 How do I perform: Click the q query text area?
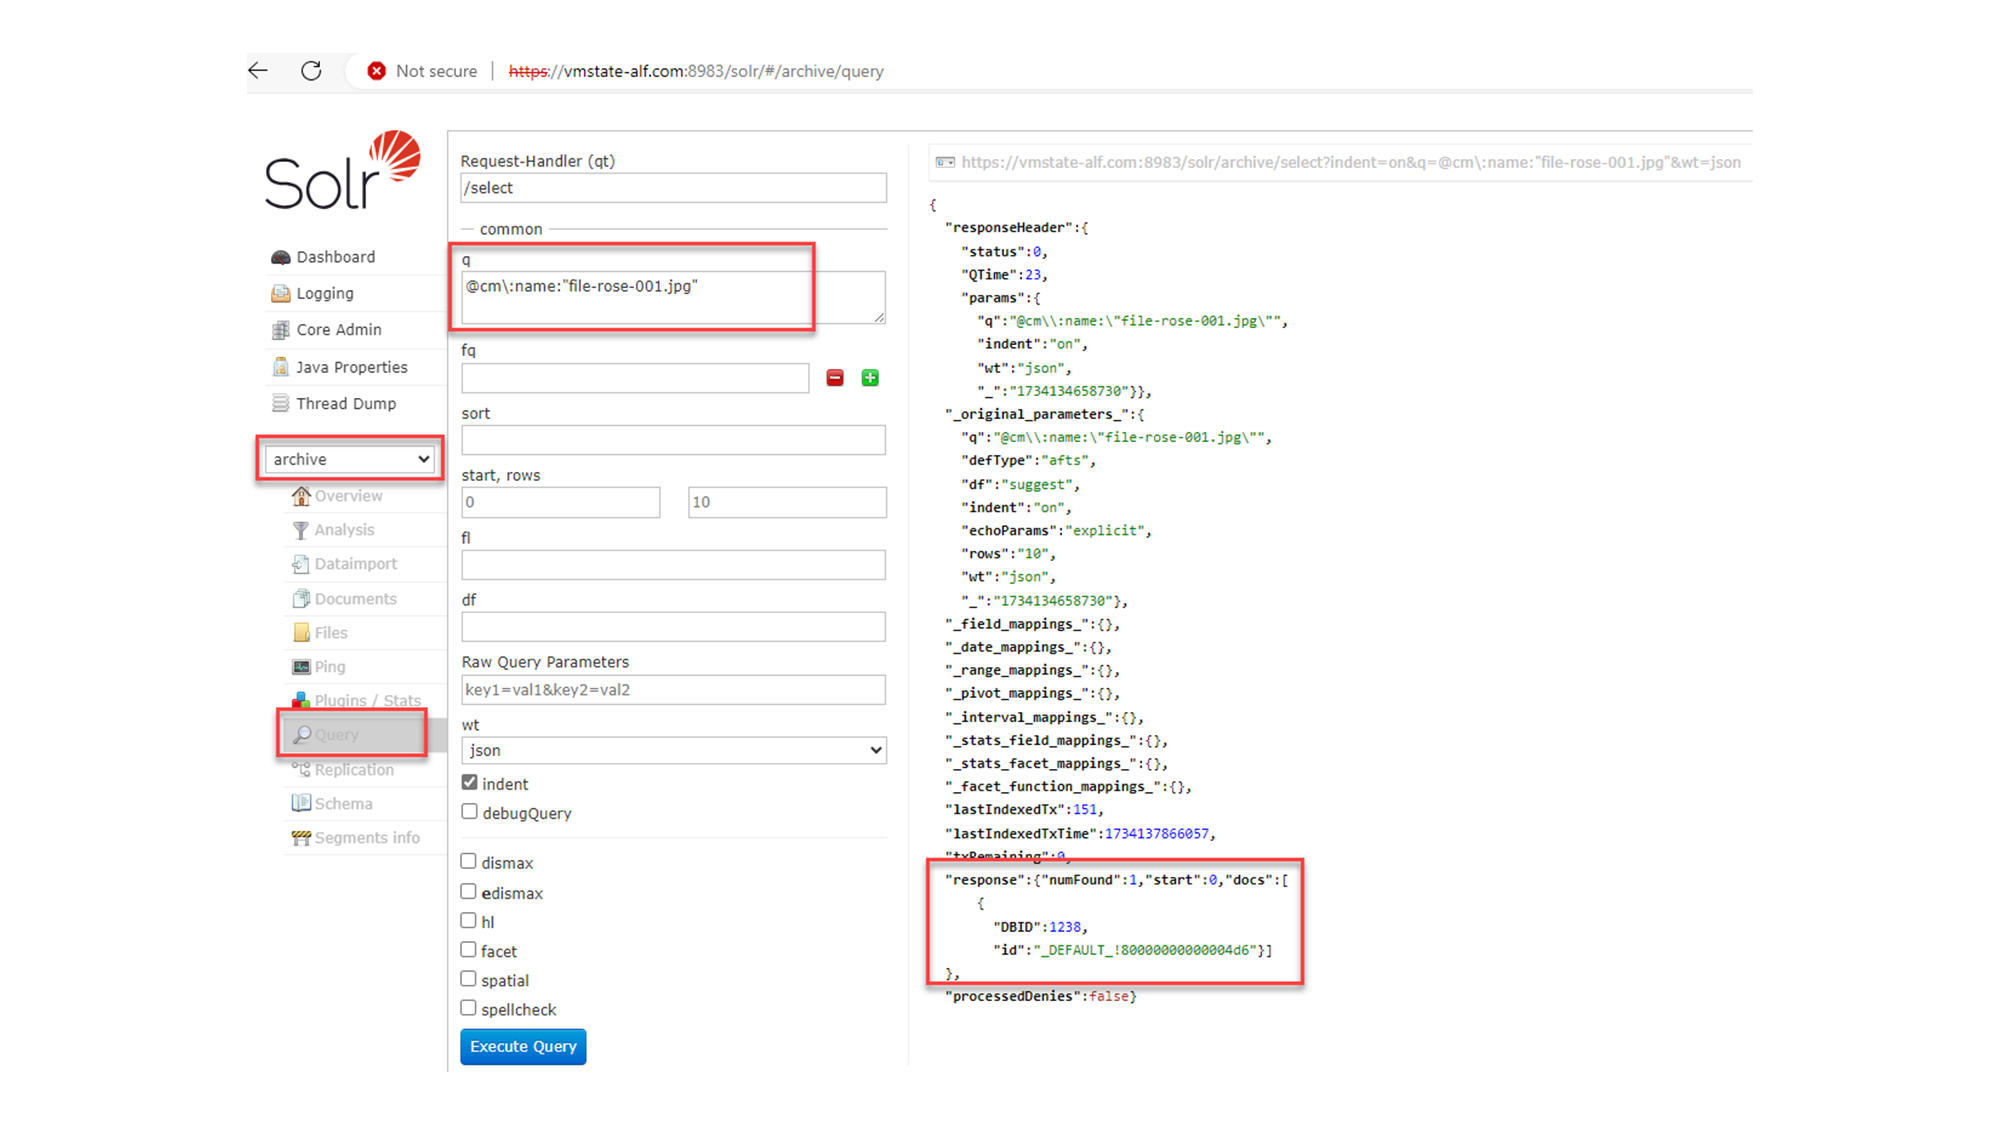pos(674,297)
